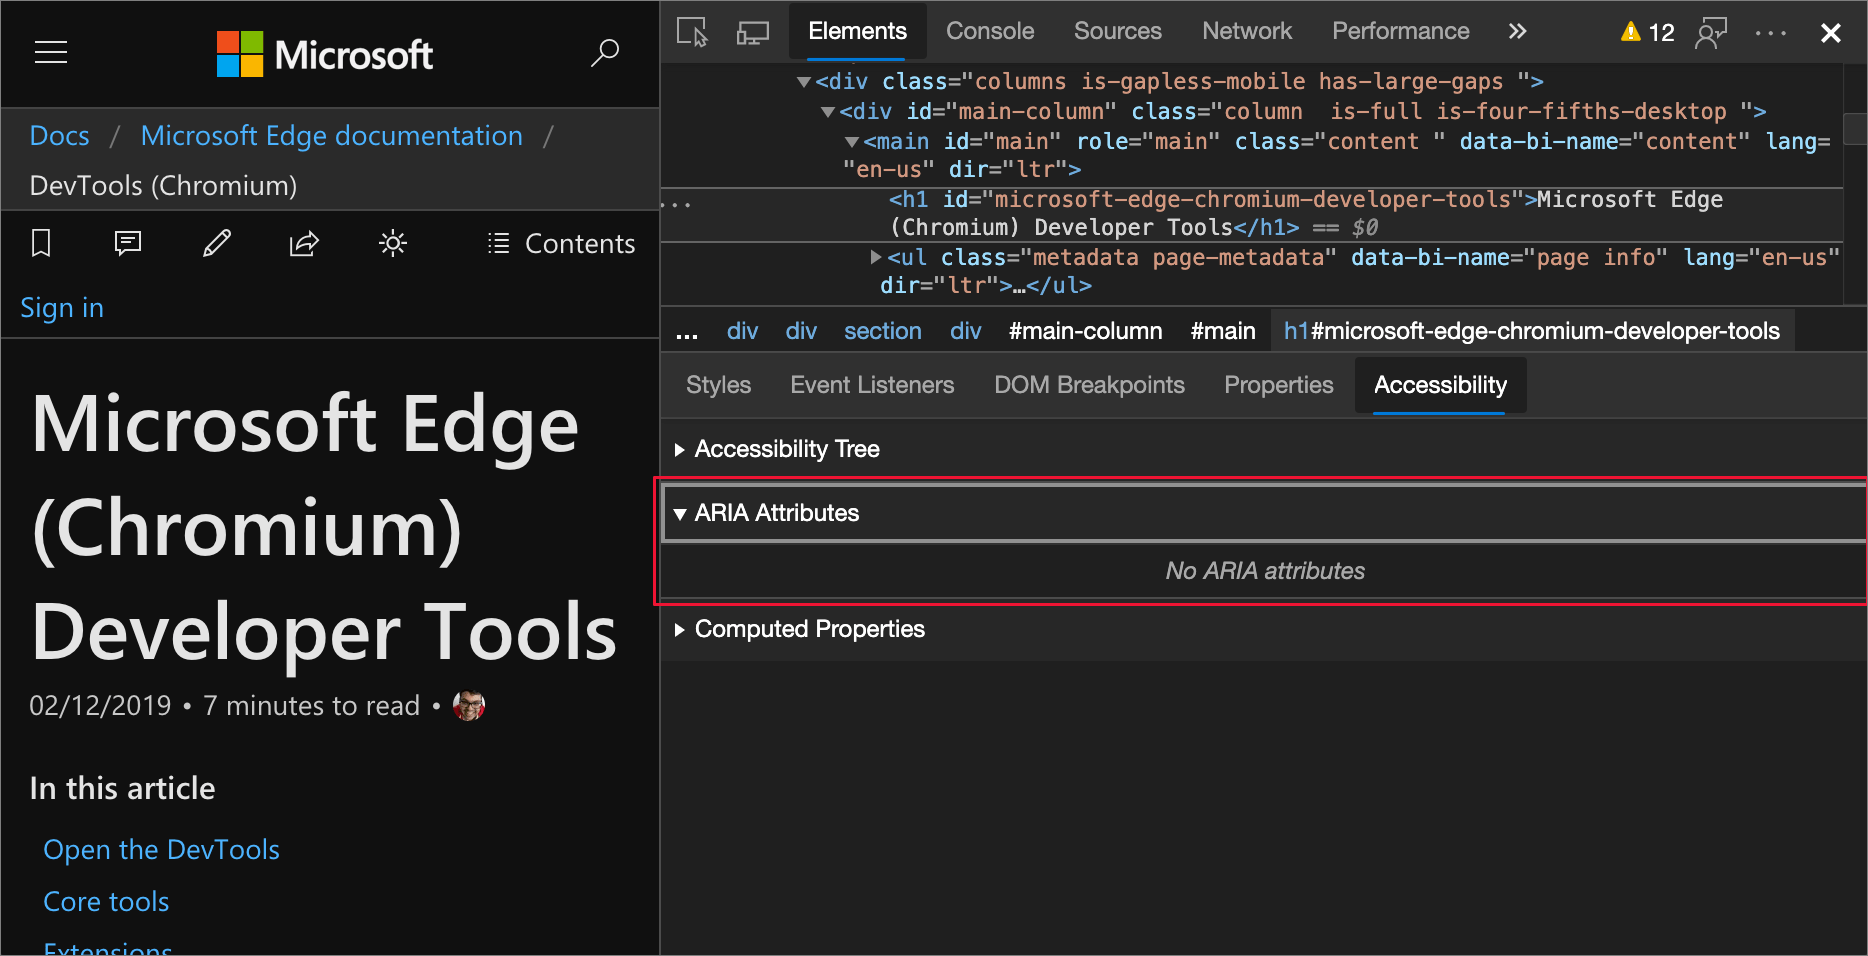This screenshot has height=956, width=1868.
Task: Open the docs hamburger navigation menu
Action: pyautogui.click(x=50, y=52)
